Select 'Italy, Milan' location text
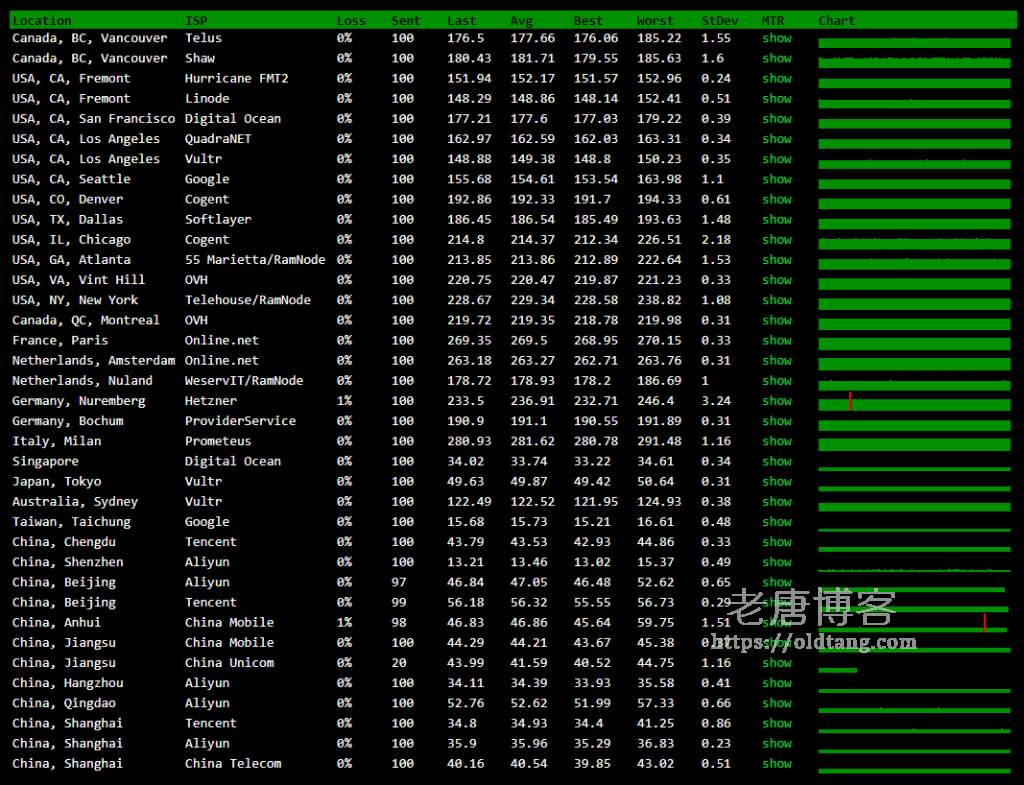 point(57,441)
